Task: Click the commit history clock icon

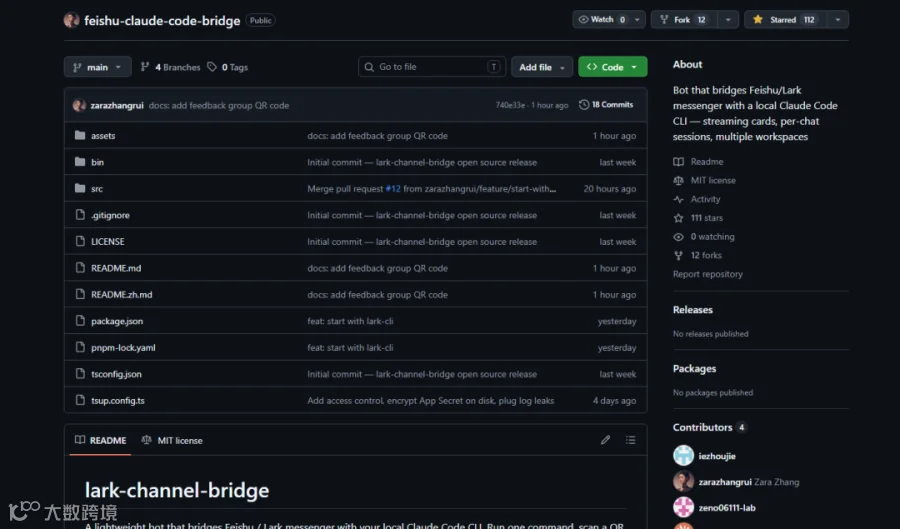Action: [584, 104]
